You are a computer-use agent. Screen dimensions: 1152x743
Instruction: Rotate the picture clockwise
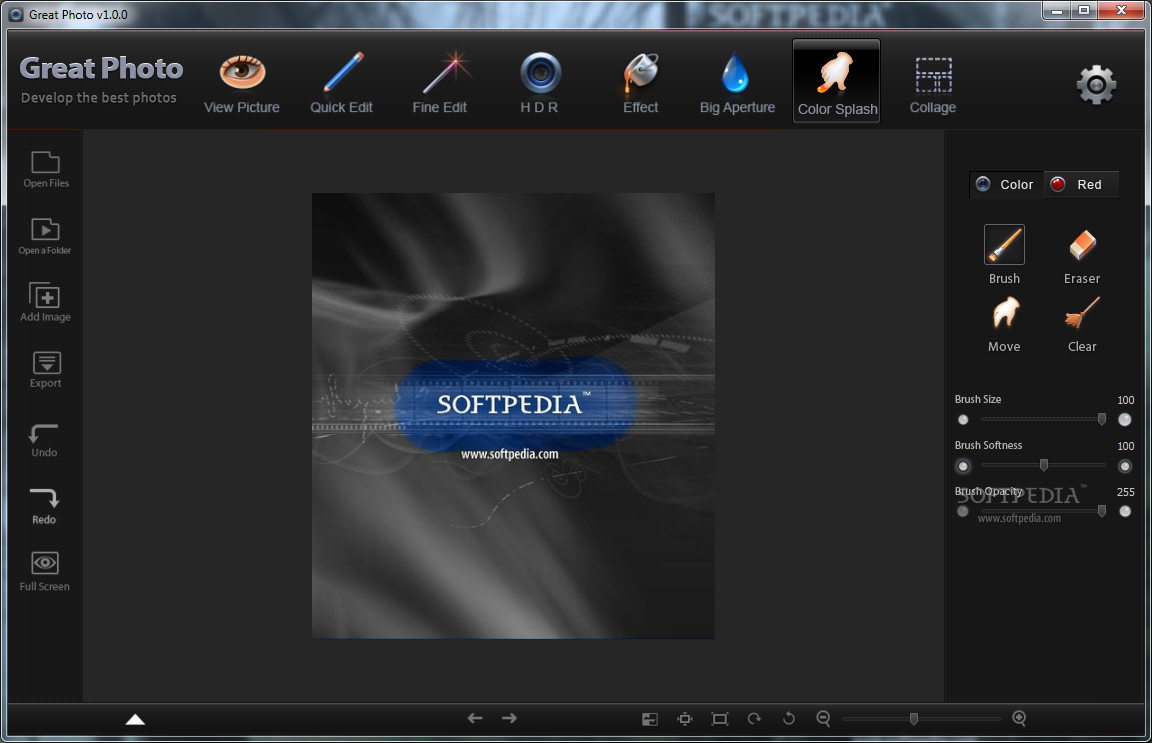click(x=754, y=719)
